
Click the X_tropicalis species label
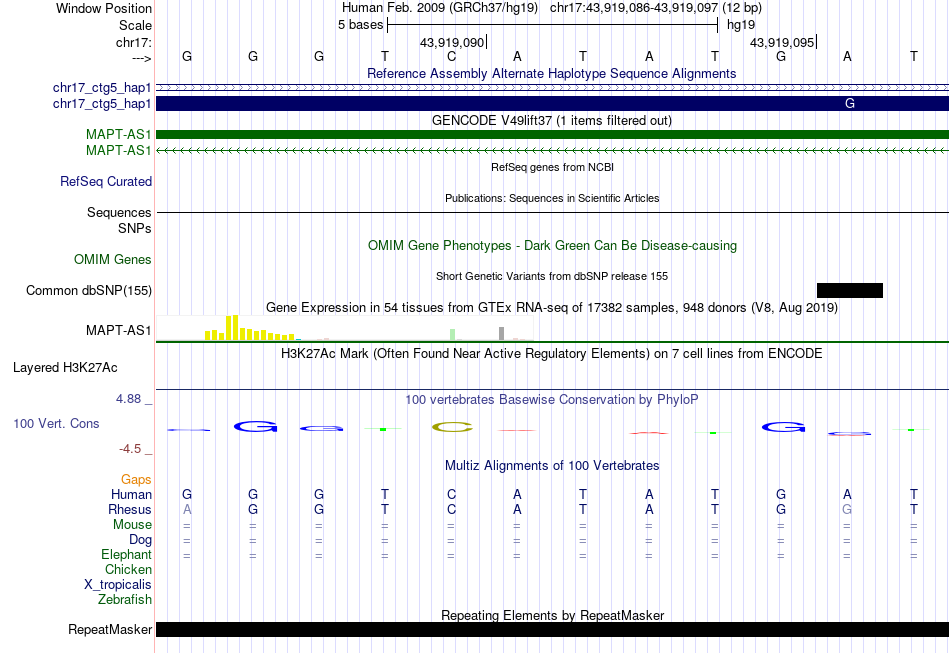point(118,585)
